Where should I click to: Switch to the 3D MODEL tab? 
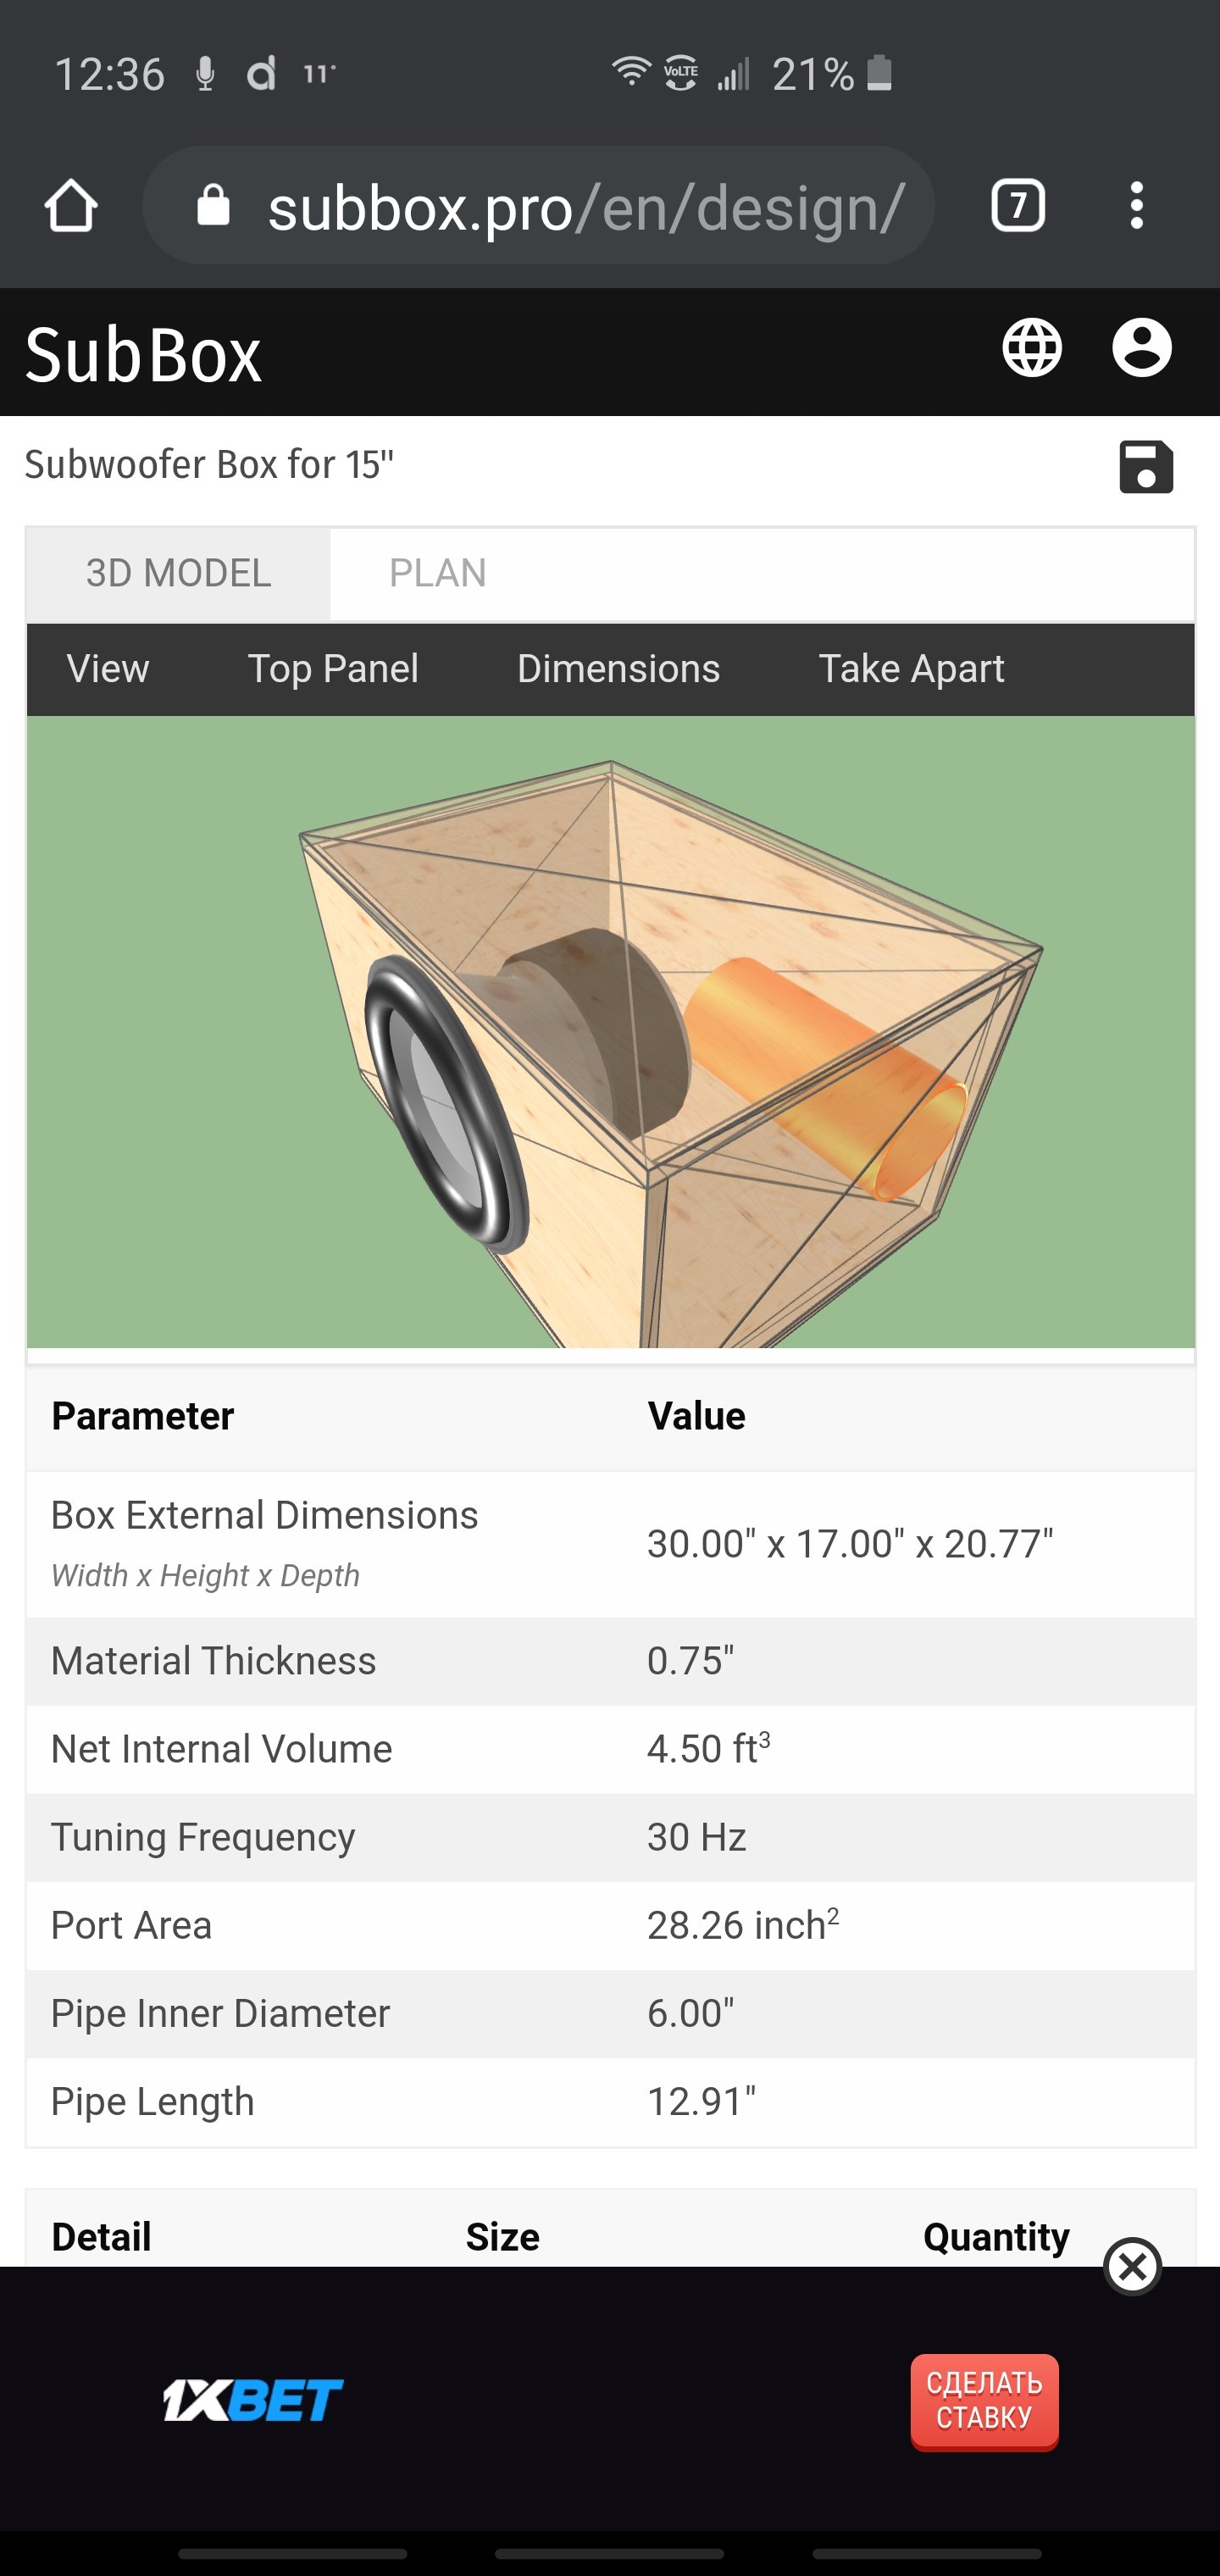point(178,574)
